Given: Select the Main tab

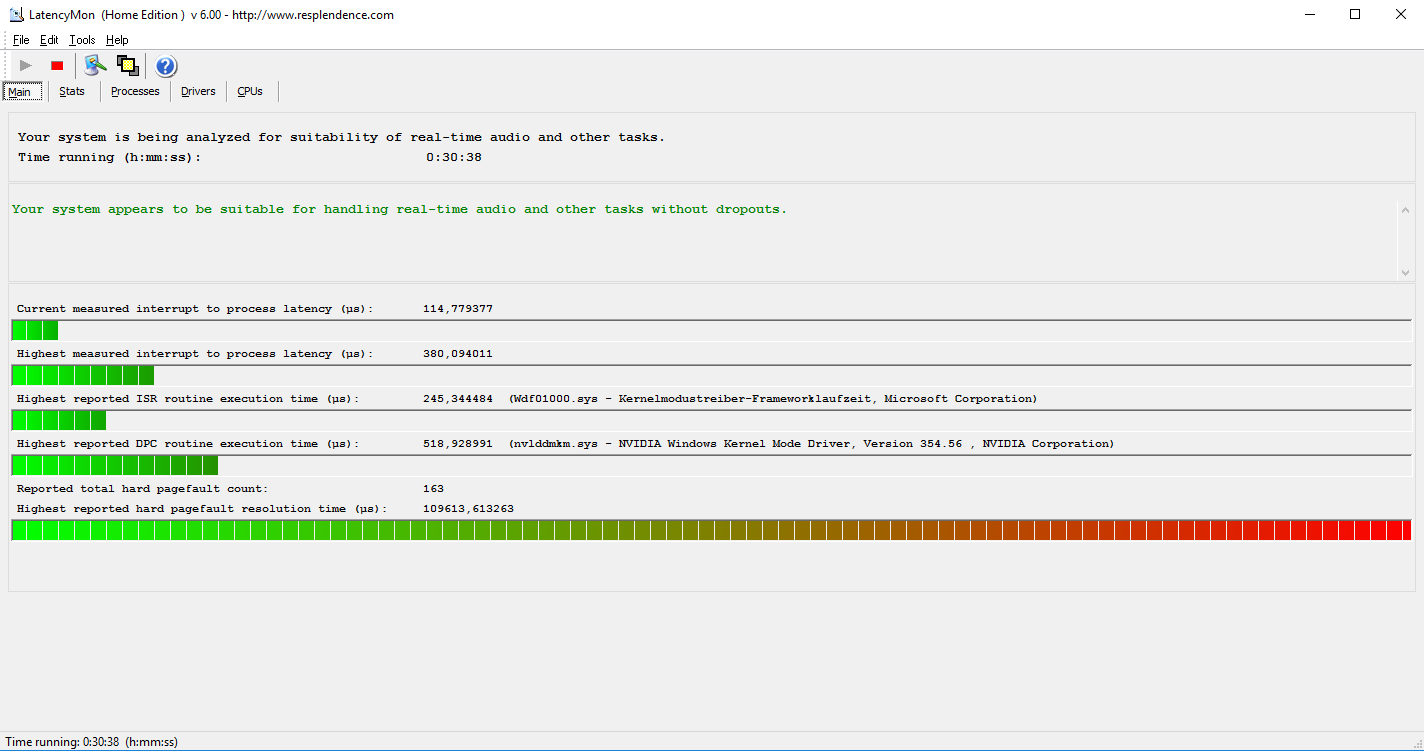Looking at the screenshot, I should point(22,91).
